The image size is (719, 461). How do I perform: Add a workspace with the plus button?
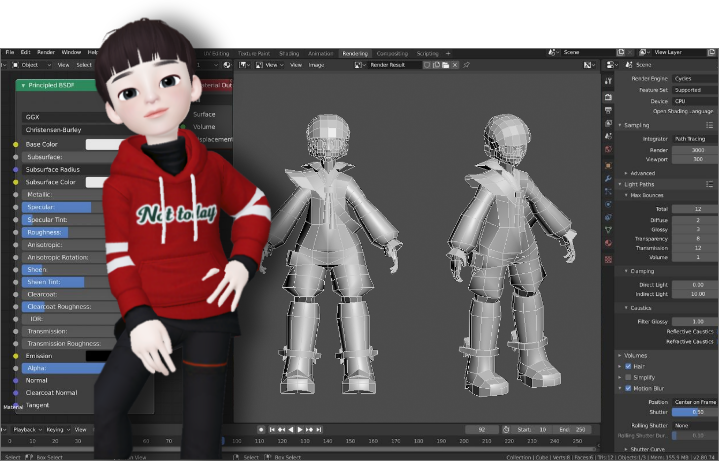pyautogui.click(x=448, y=54)
